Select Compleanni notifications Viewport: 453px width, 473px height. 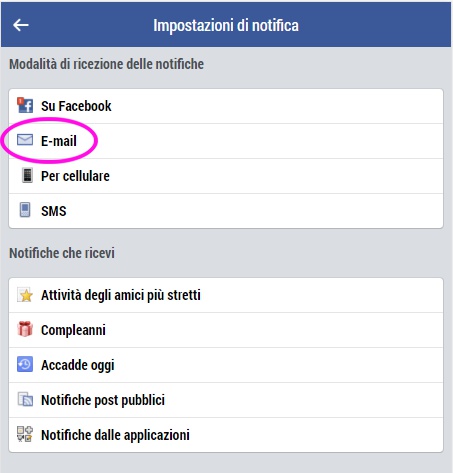(226, 330)
